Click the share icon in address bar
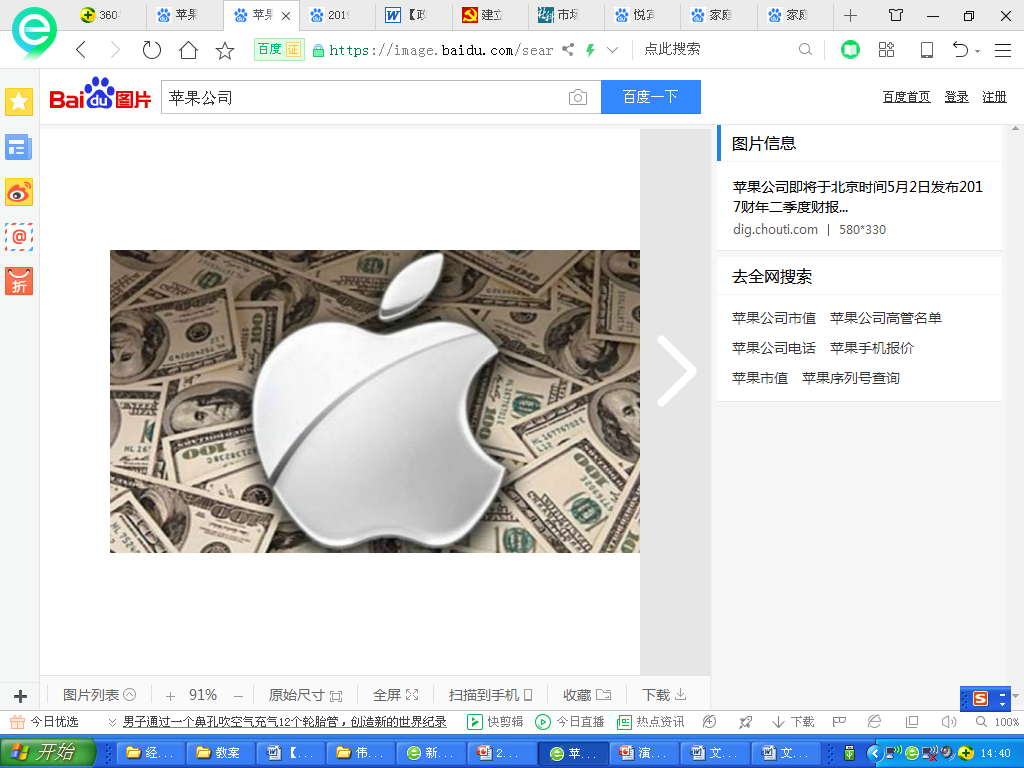The width and height of the screenshot is (1024, 768). 568,50
